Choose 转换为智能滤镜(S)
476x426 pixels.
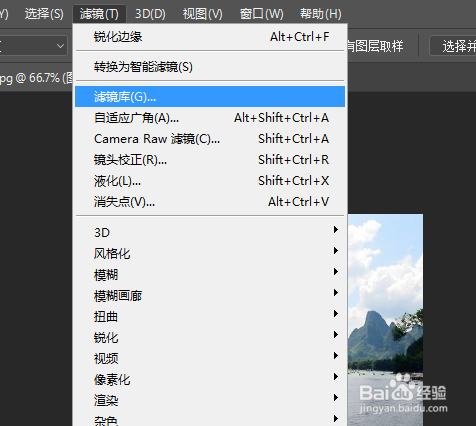pyautogui.click(x=210, y=67)
